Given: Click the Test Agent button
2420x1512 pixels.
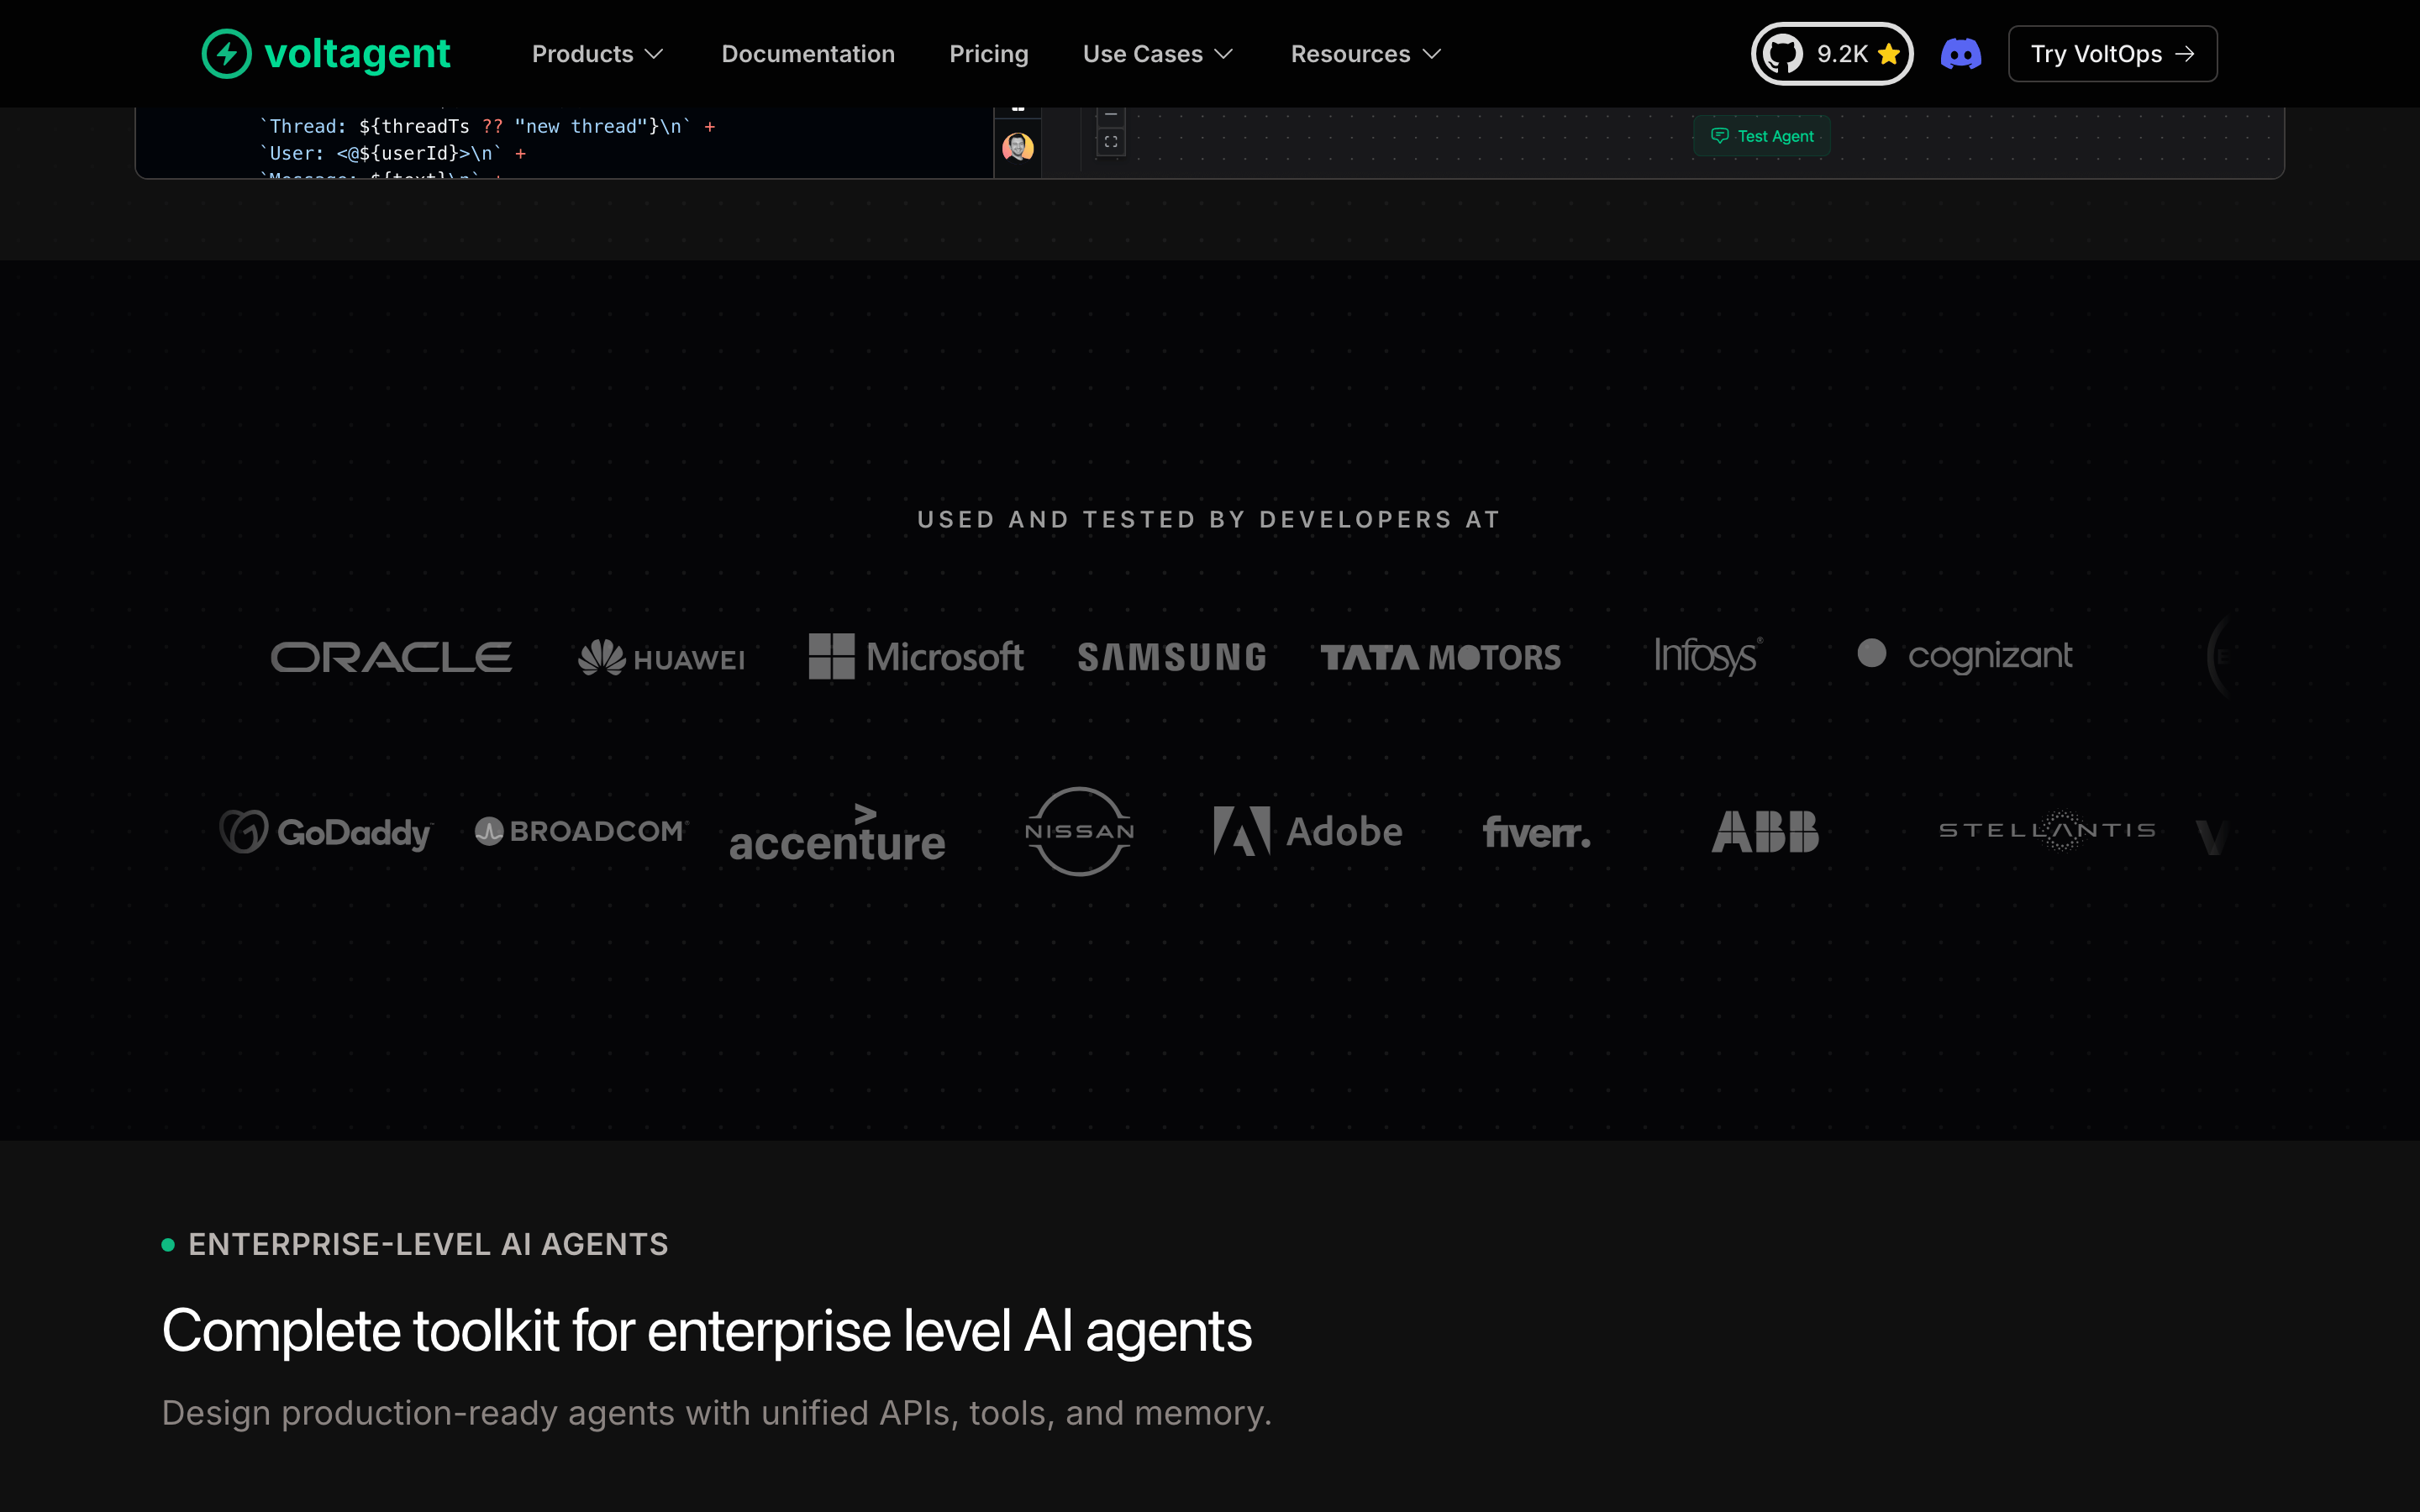Looking at the screenshot, I should tap(1762, 136).
